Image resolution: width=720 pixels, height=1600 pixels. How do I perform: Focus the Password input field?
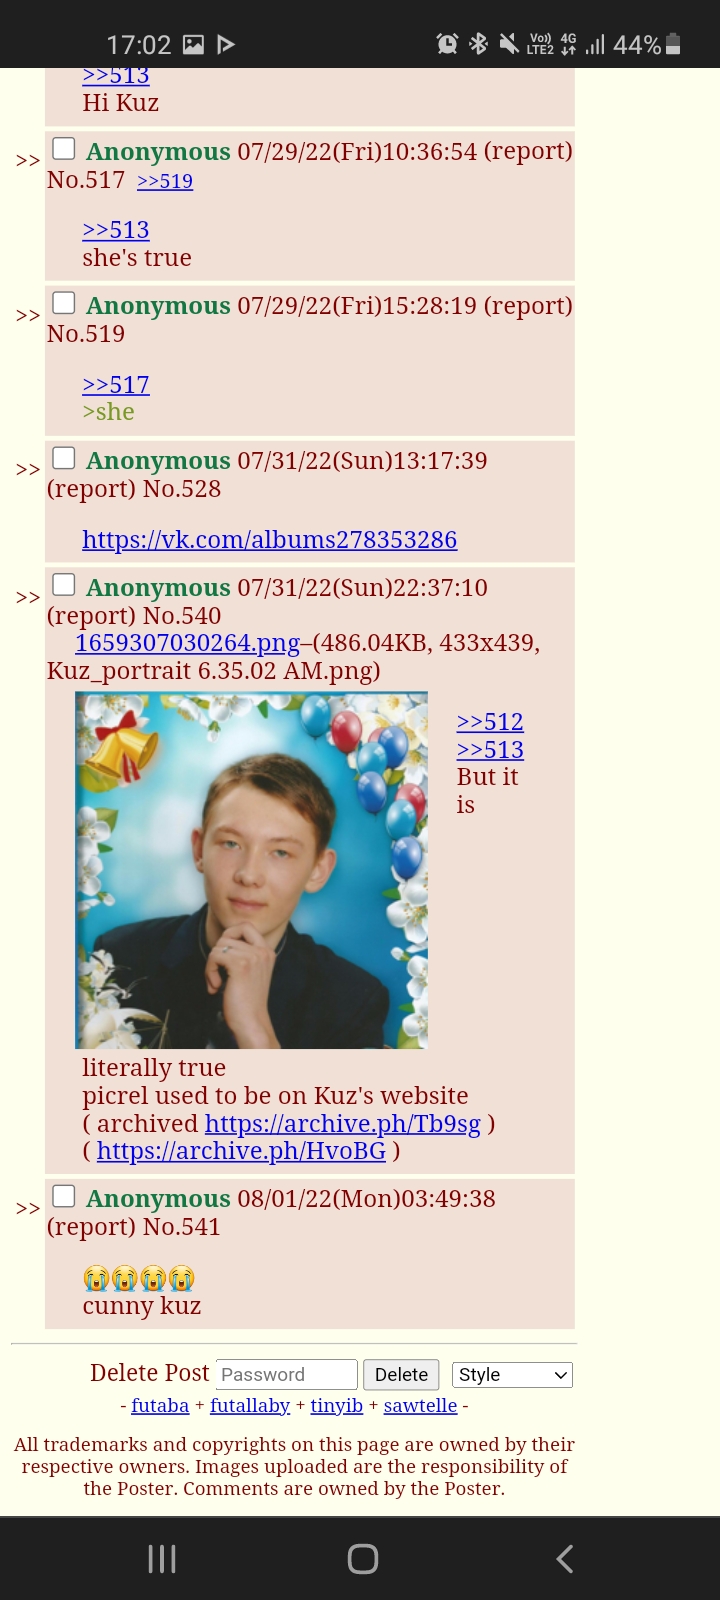pyautogui.click(x=286, y=1374)
